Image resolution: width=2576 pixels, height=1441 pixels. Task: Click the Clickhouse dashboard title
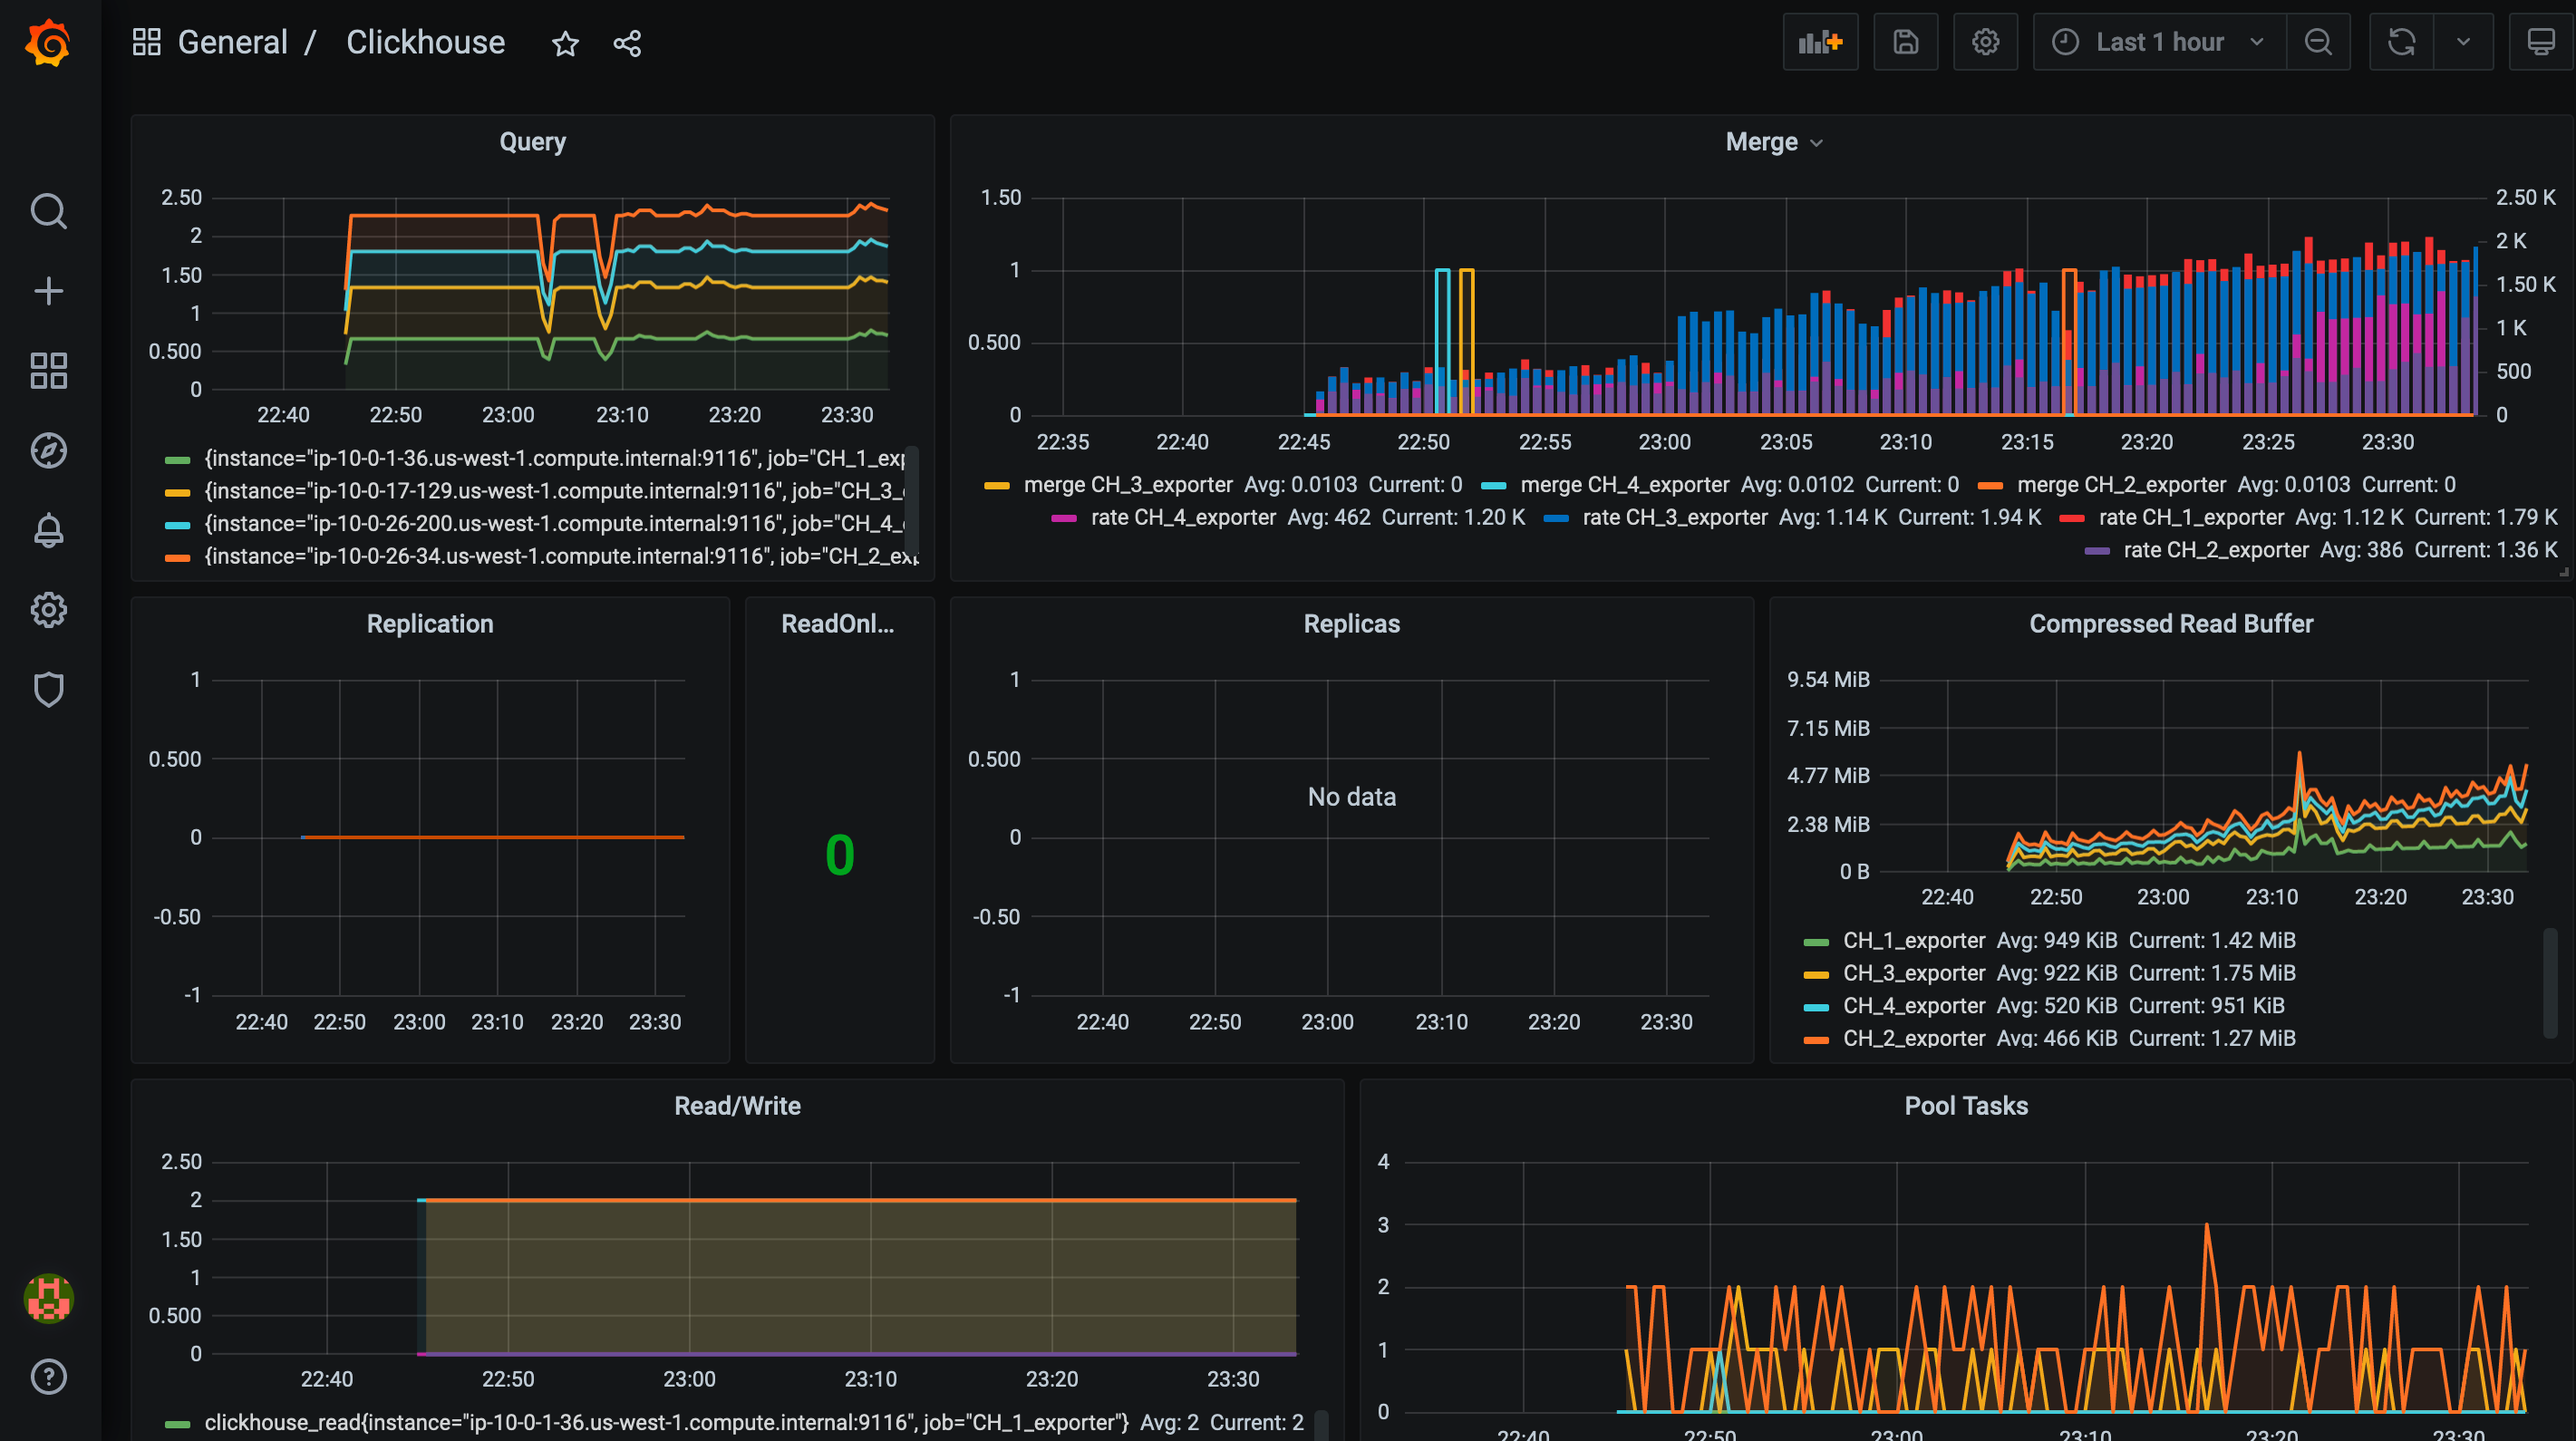click(425, 42)
